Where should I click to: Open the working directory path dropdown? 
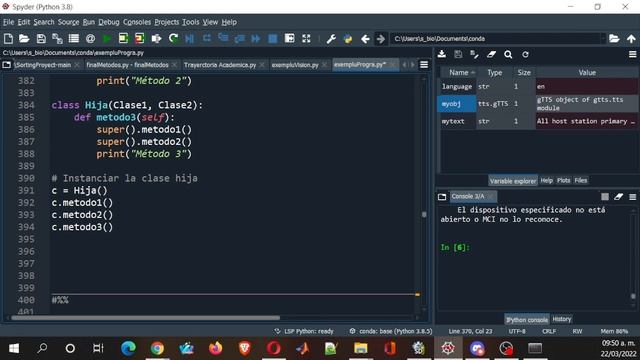tap(603, 38)
